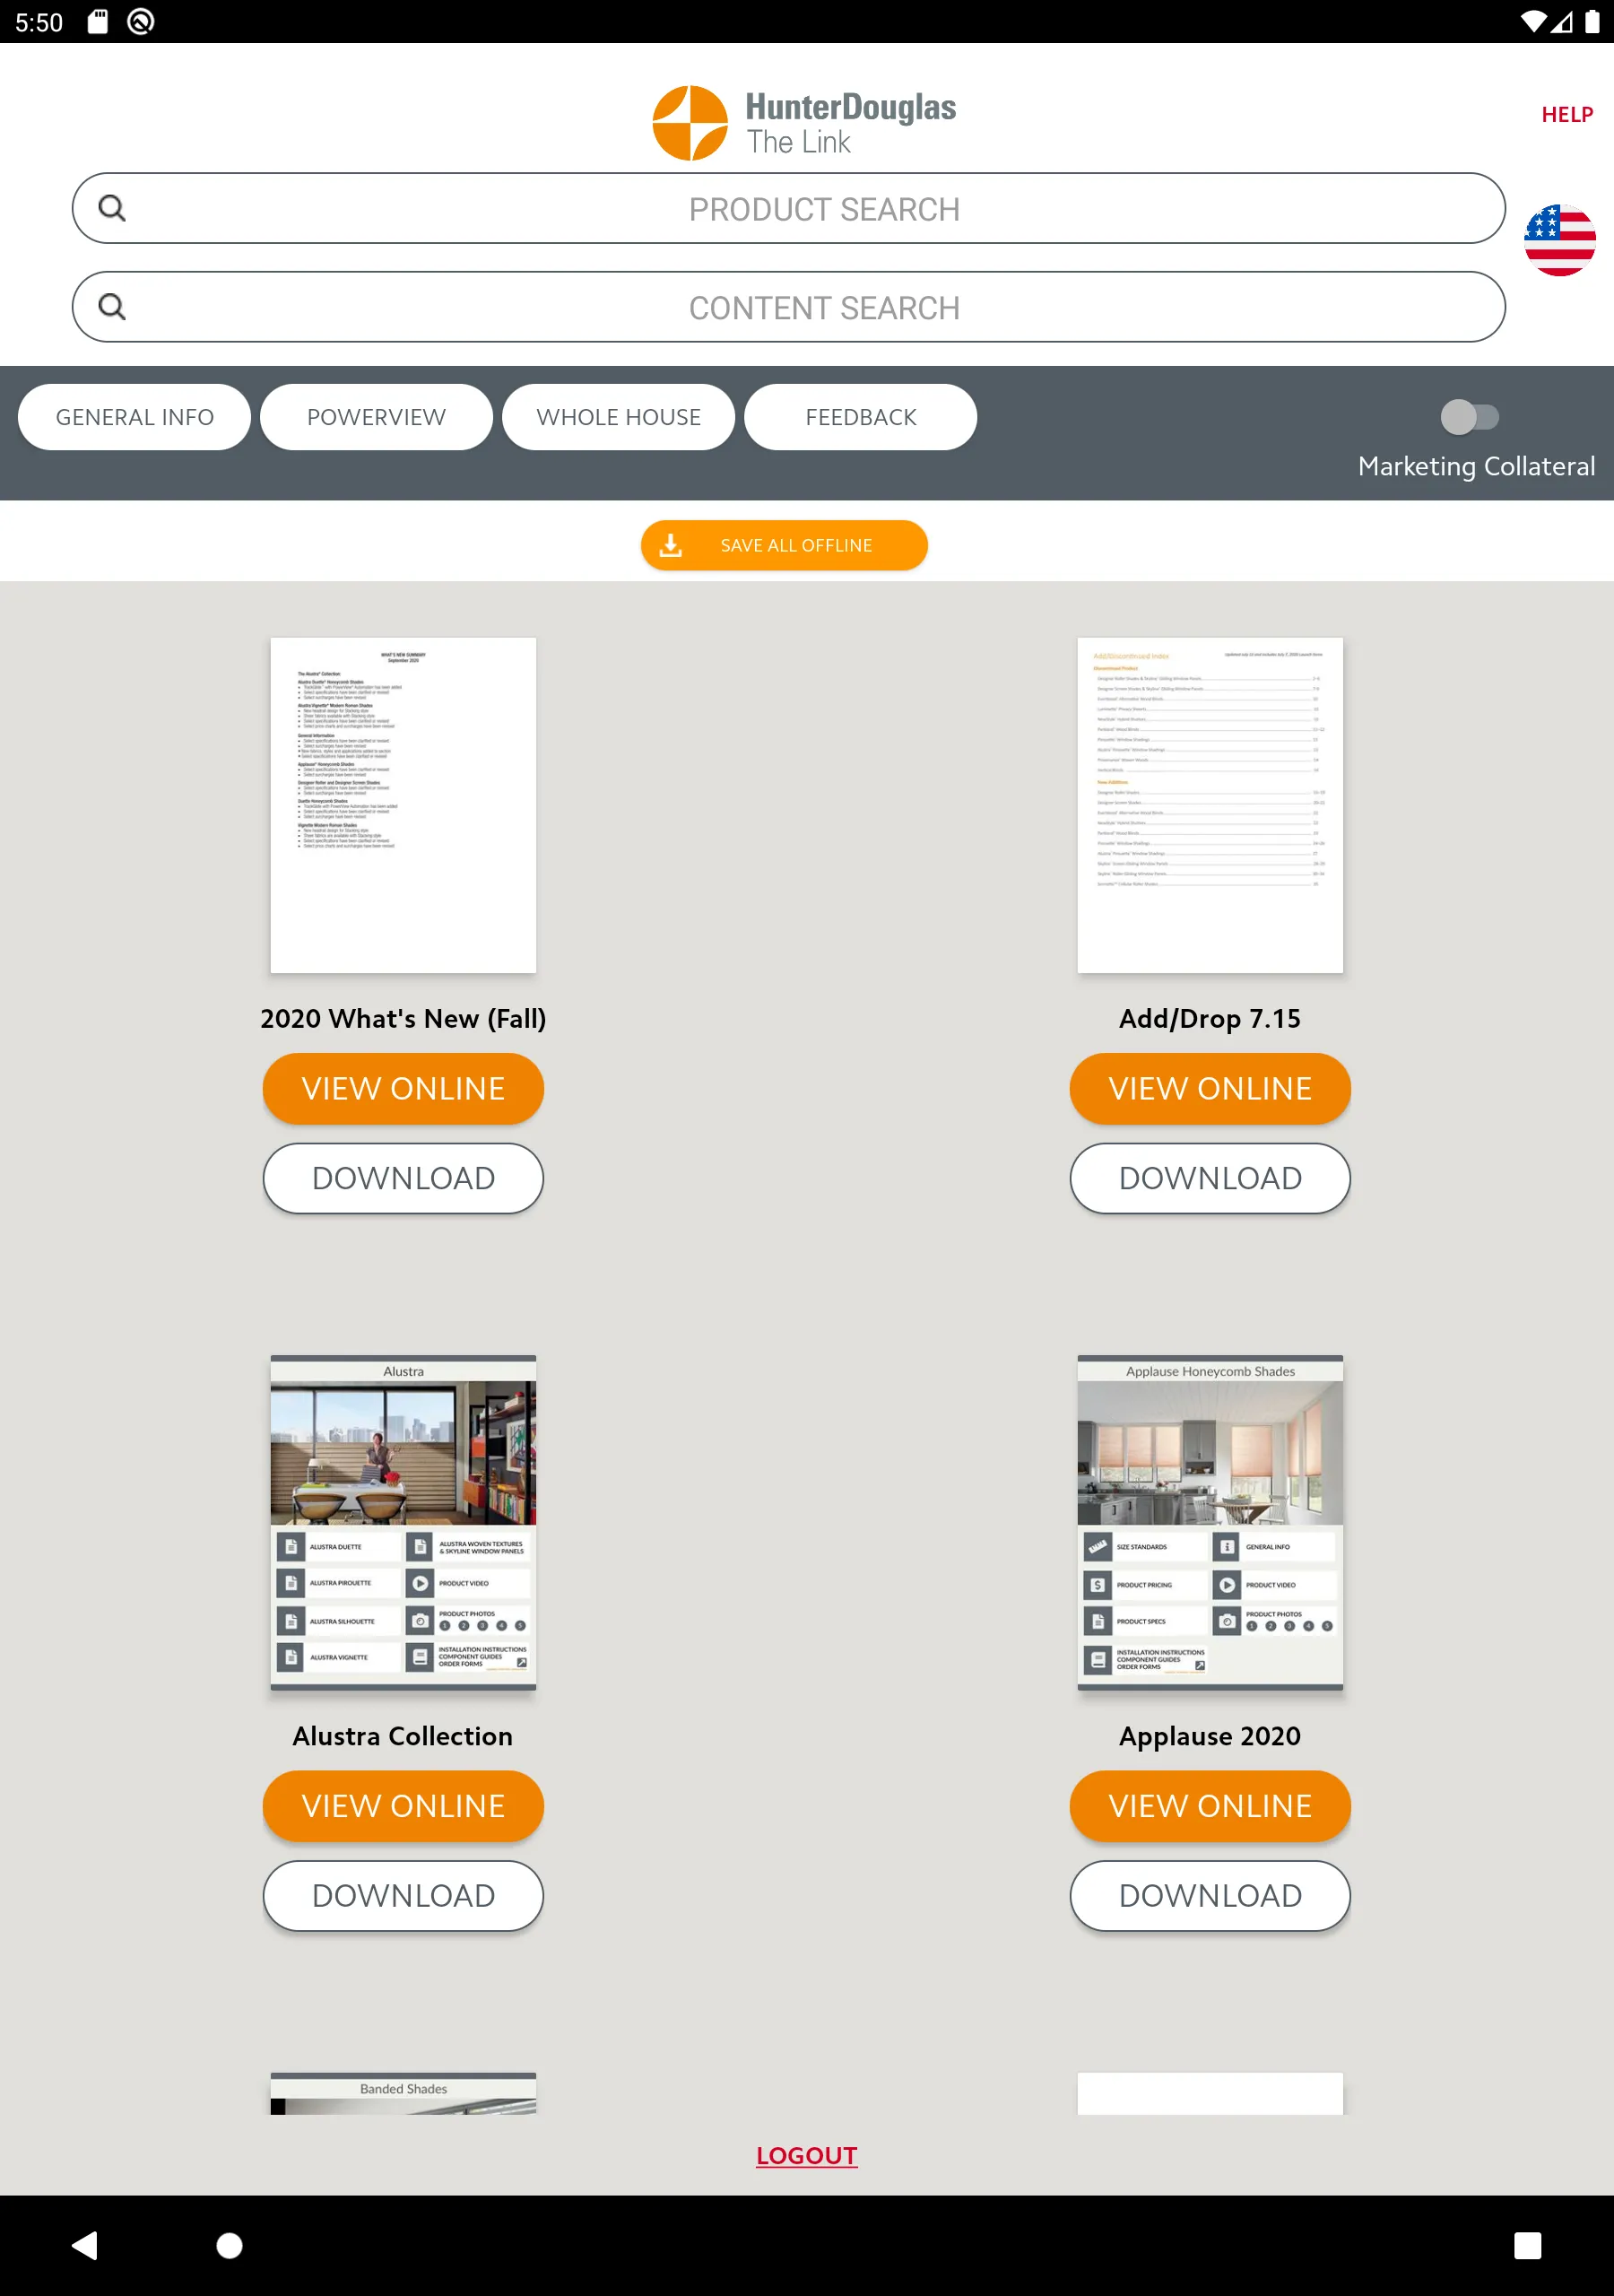Tap the magnifier in Content Search
Screen dimensions: 1614x2296
pos(112,307)
